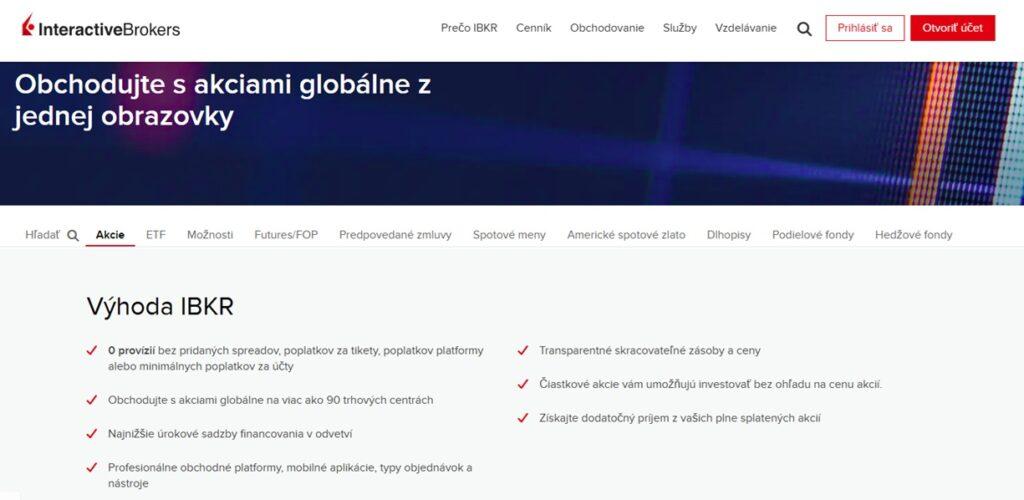This screenshot has width=1024, height=500.
Task: Open the Americké spotové zlato tab
Action: [626, 235]
